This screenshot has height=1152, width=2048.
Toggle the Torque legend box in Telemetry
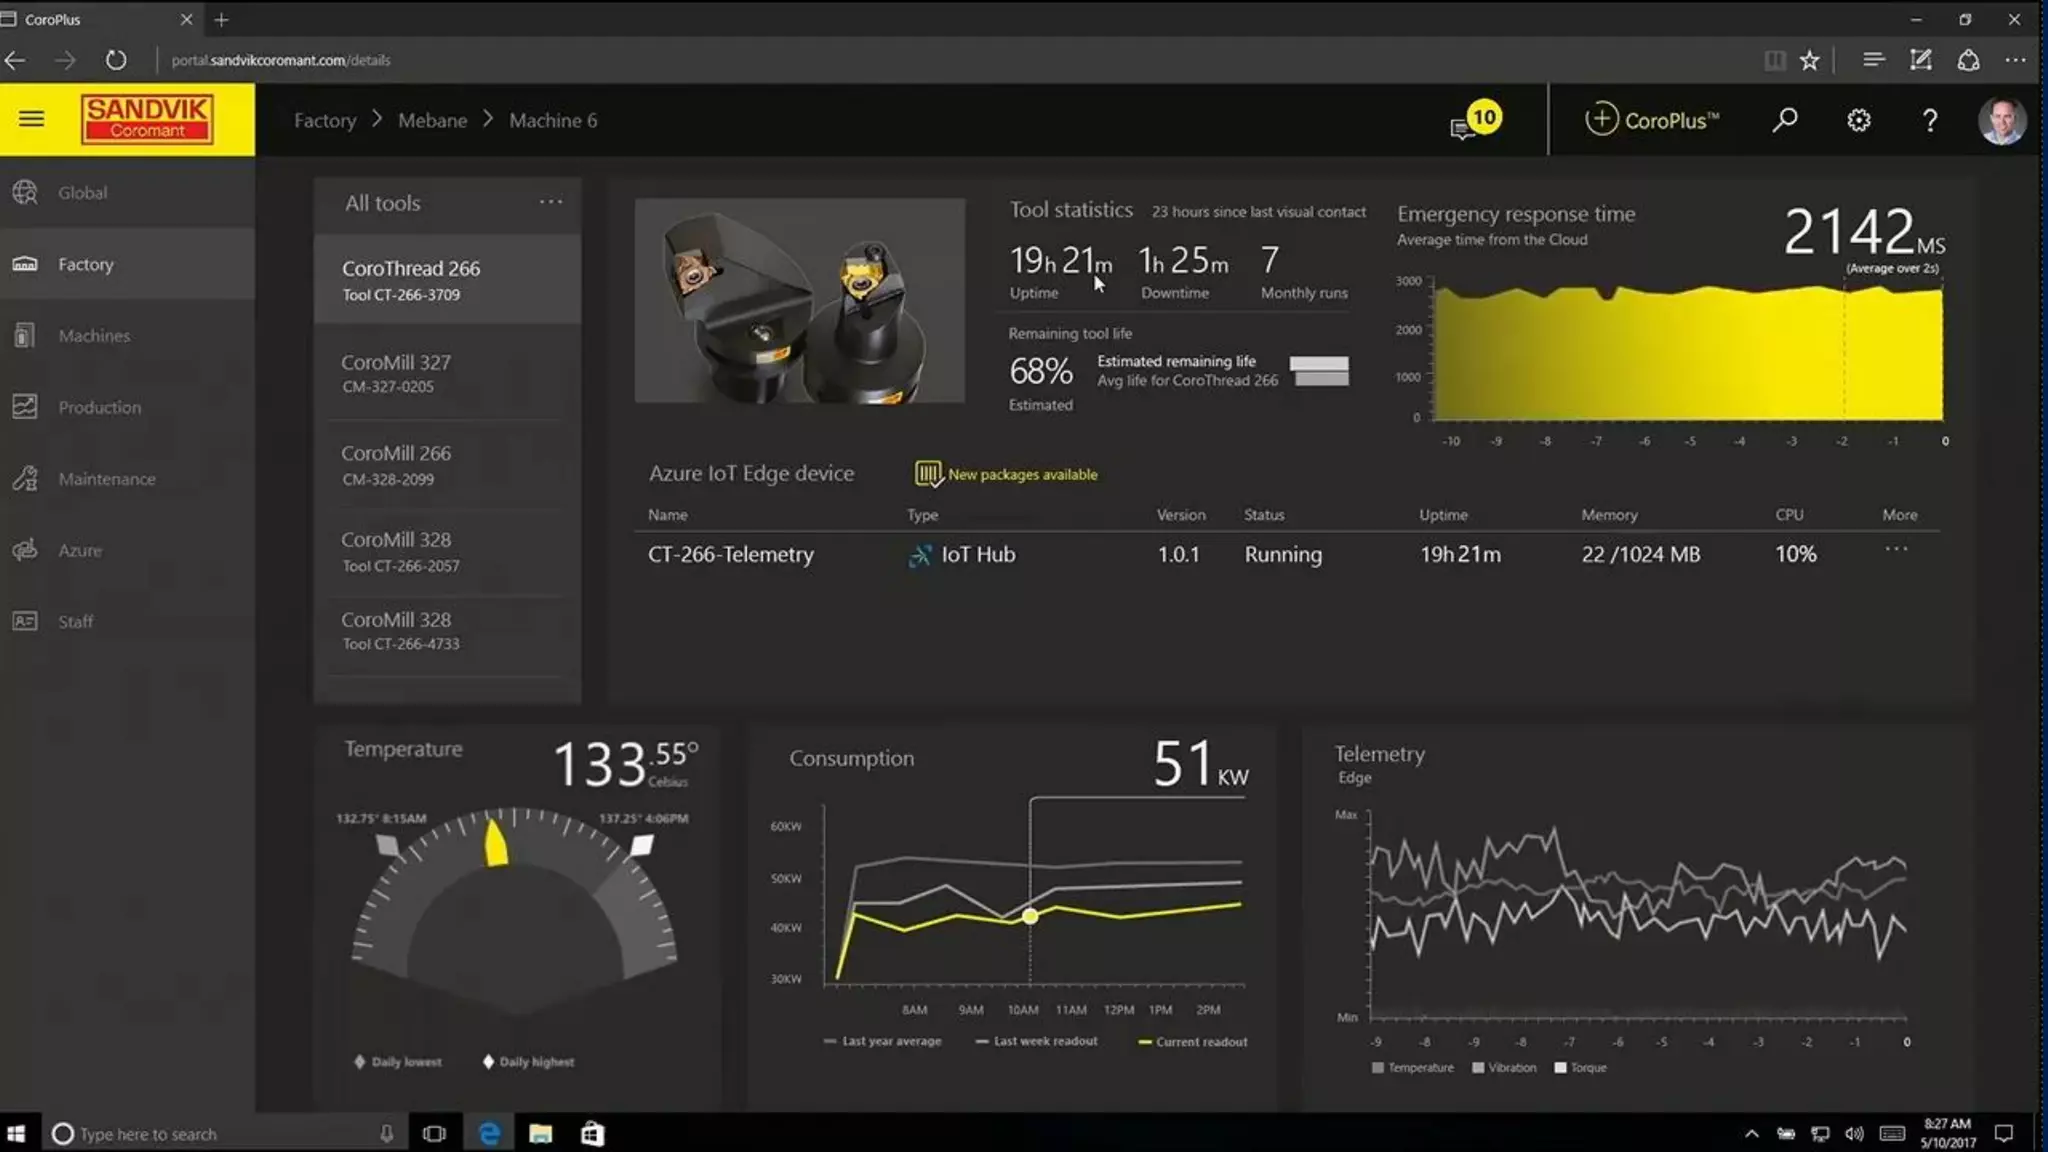click(1560, 1068)
